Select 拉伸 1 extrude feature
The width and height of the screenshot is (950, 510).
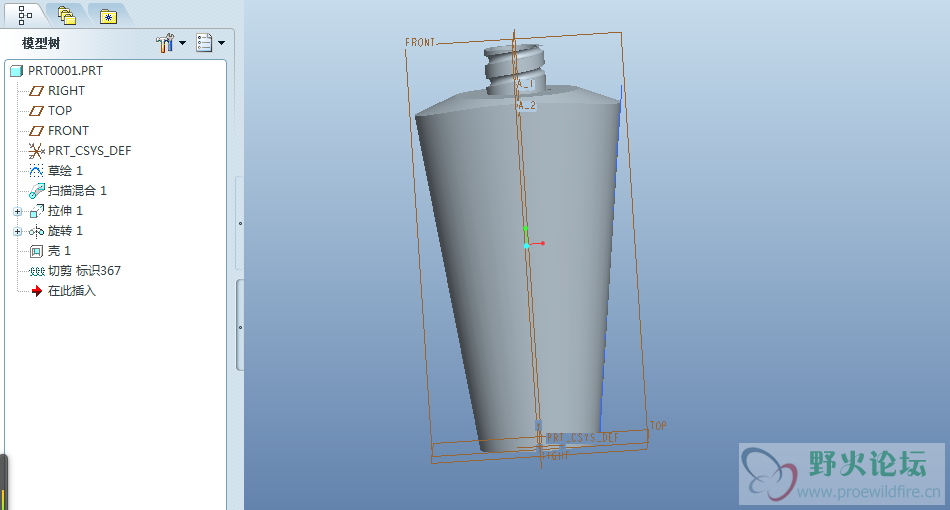tap(65, 210)
